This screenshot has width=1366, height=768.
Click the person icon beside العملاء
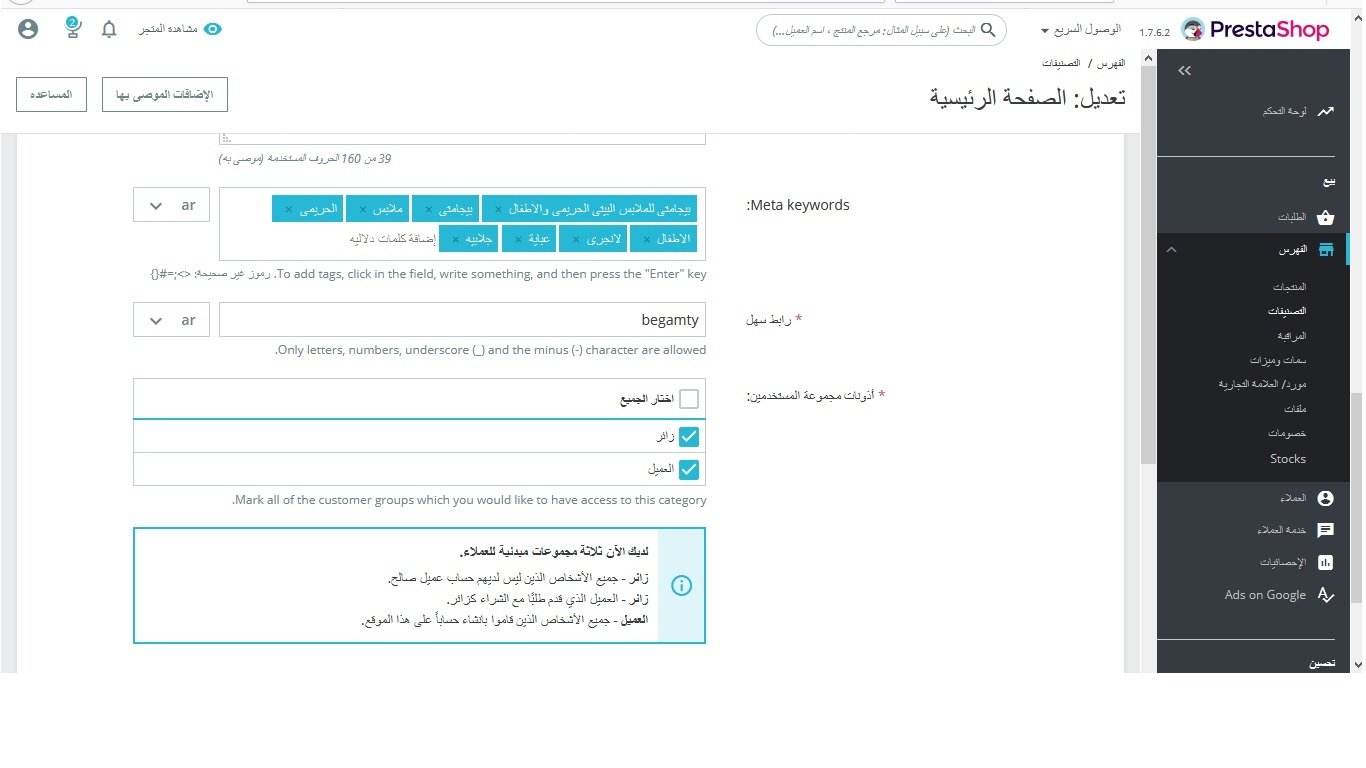point(1325,498)
